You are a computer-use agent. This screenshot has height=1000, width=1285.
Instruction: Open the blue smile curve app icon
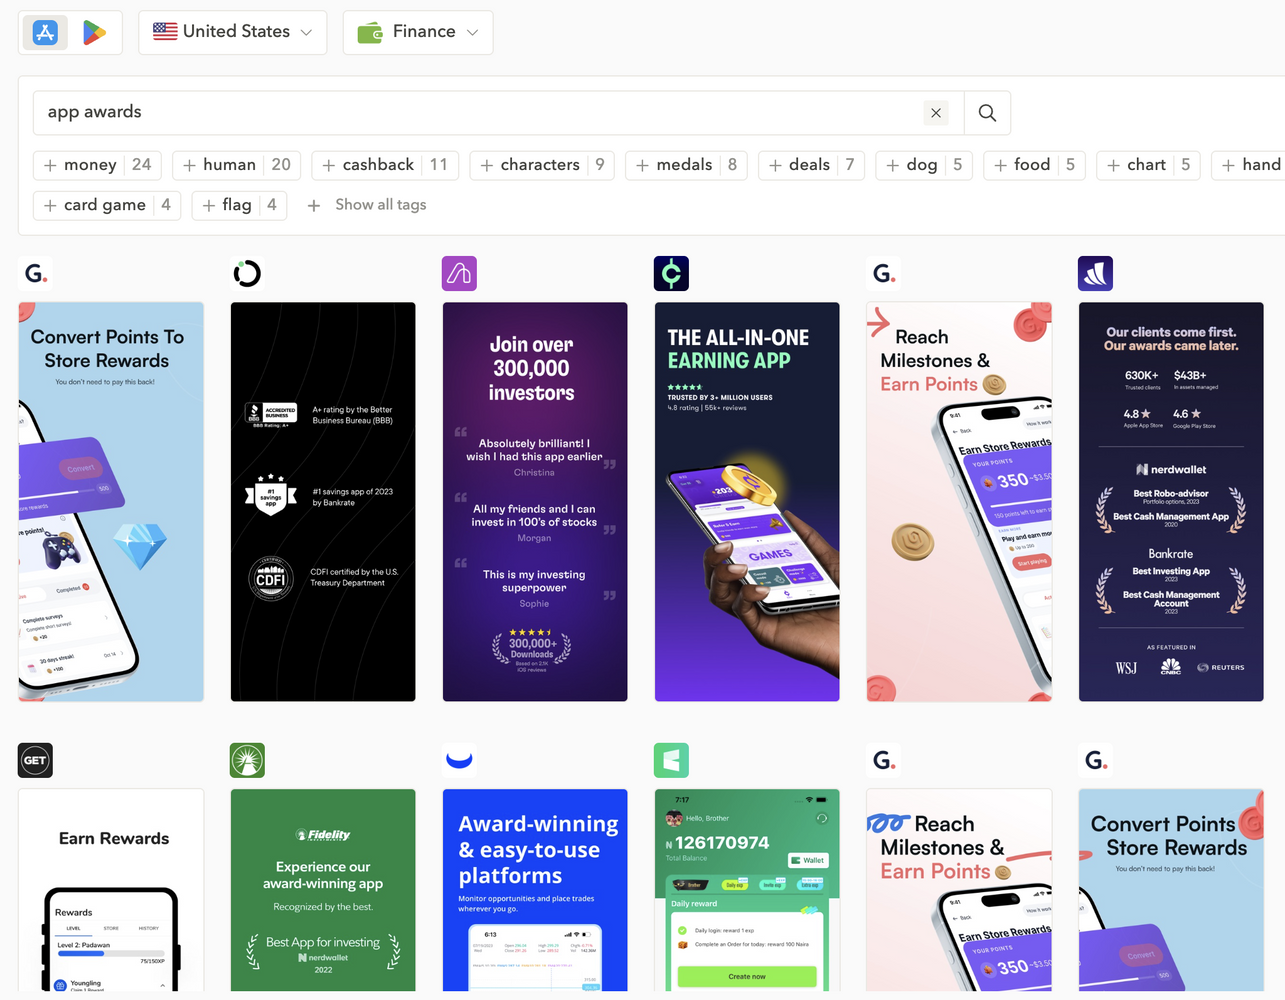coord(459,760)
